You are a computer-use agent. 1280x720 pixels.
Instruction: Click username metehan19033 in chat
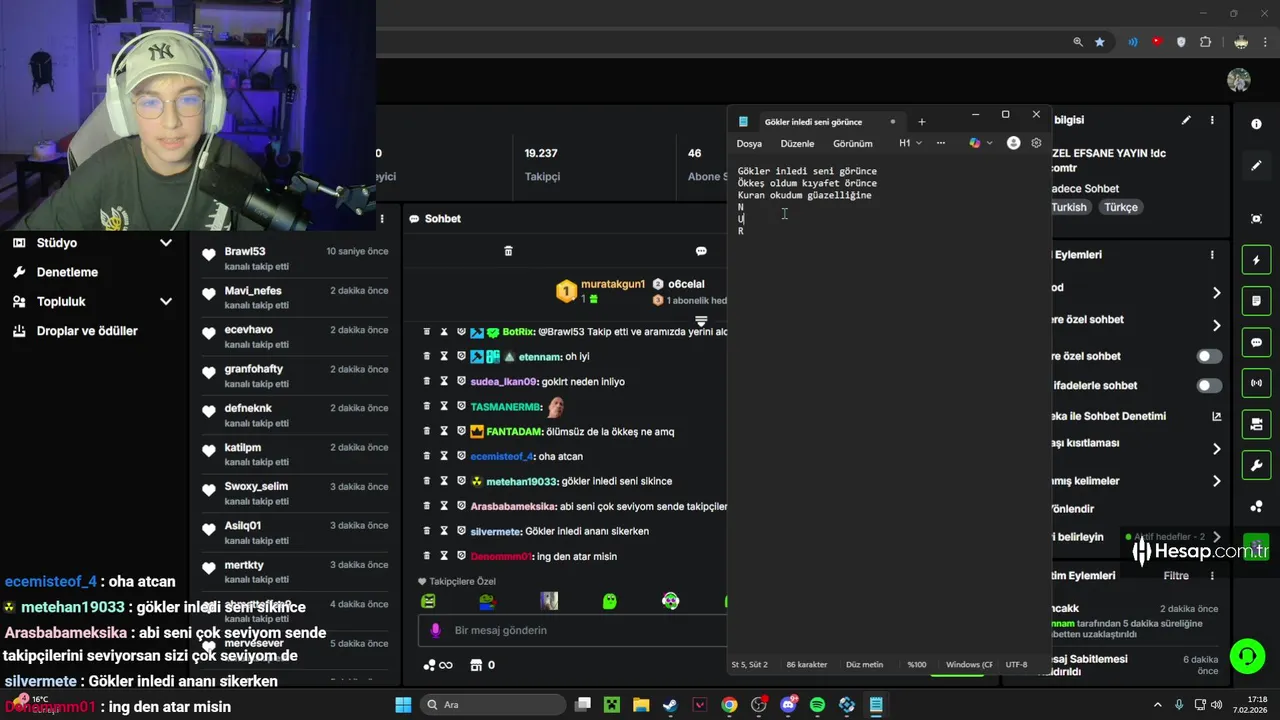(522, 481)
